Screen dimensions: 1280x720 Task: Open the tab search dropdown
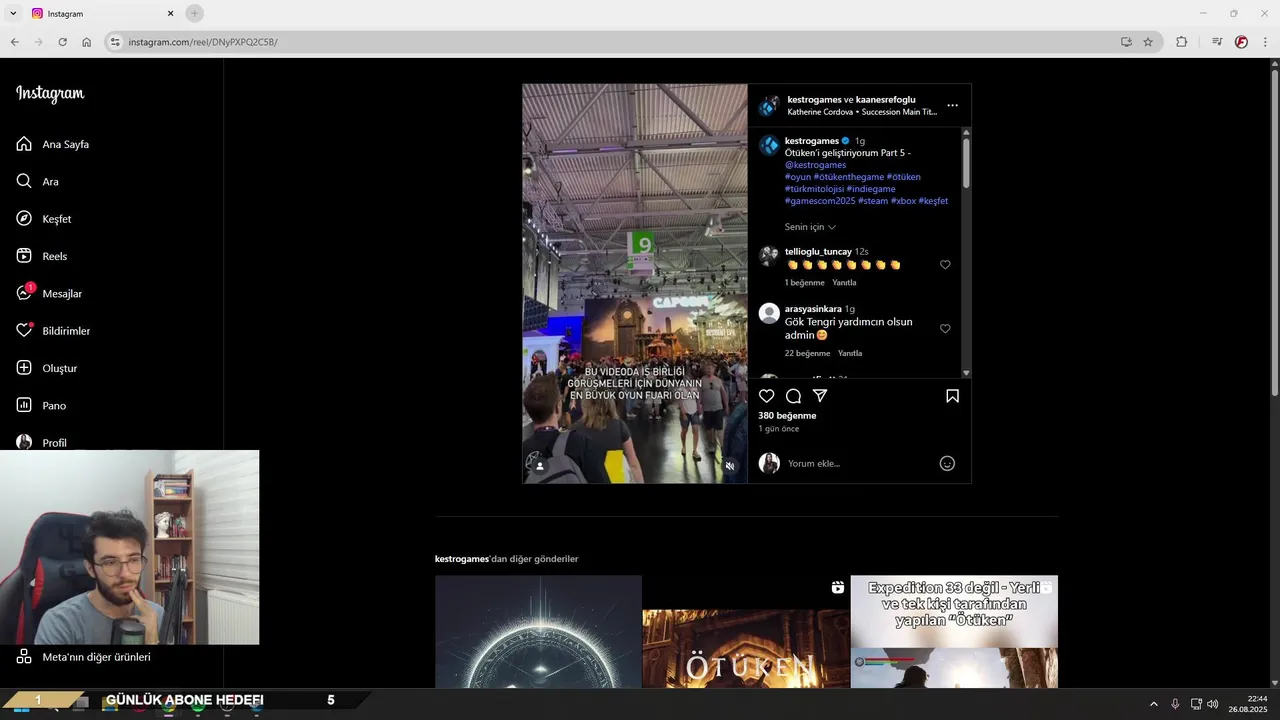coord(13,13)
